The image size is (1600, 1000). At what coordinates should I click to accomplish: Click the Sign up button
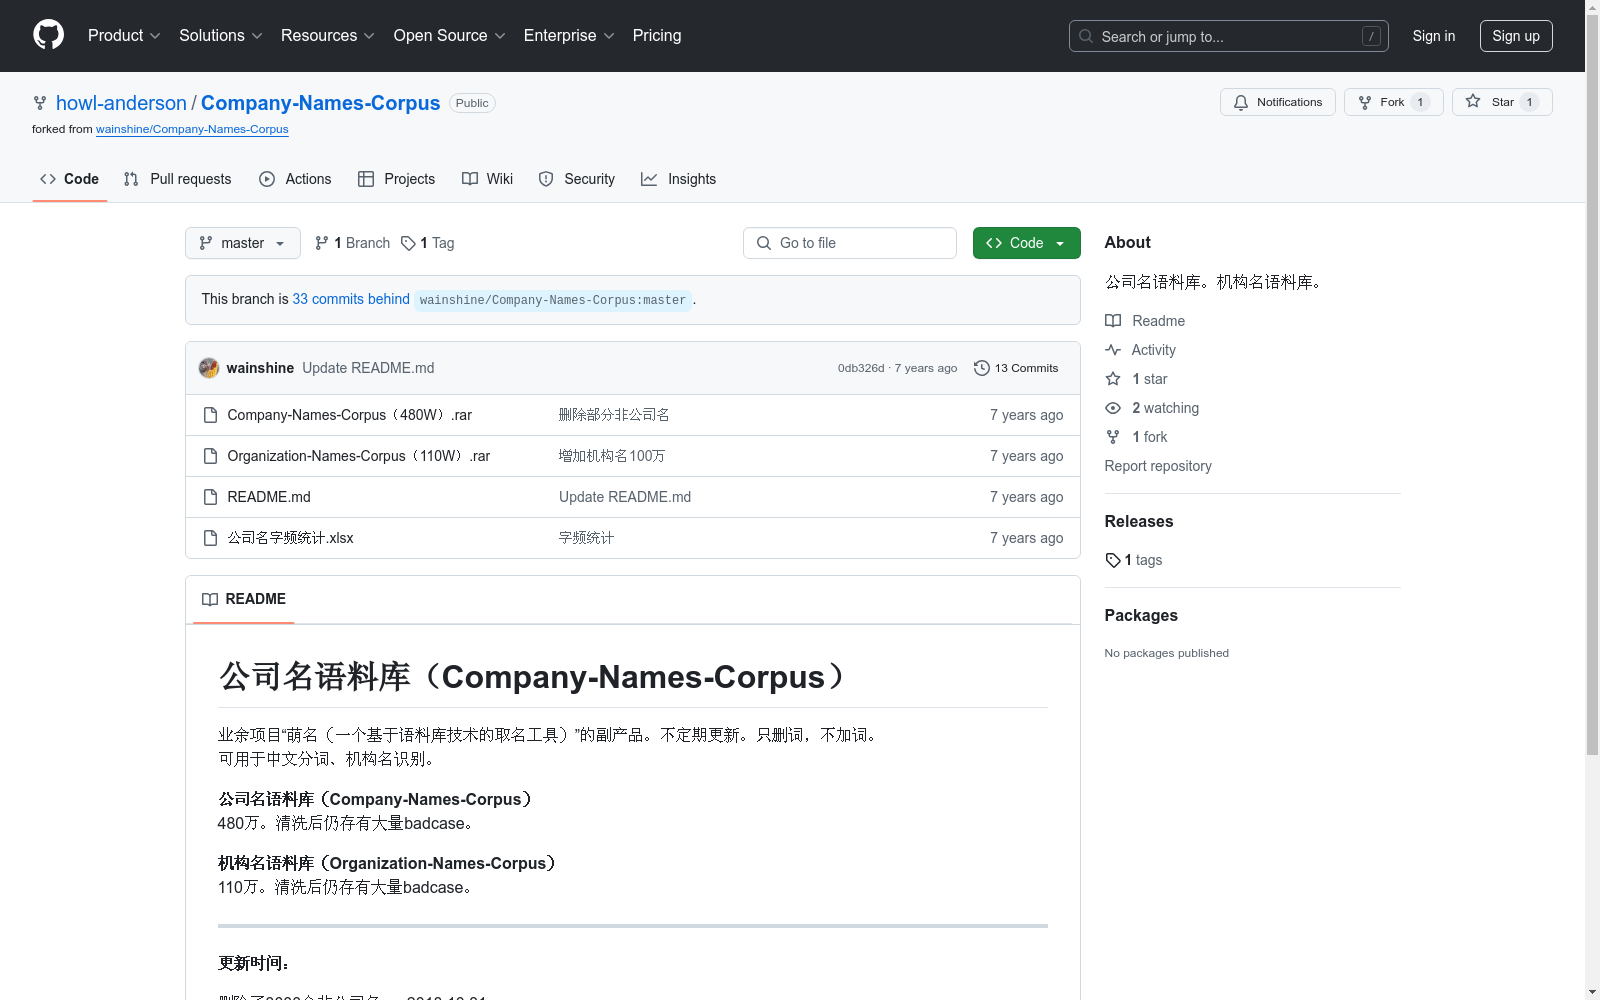click(x=1516, y=36)
